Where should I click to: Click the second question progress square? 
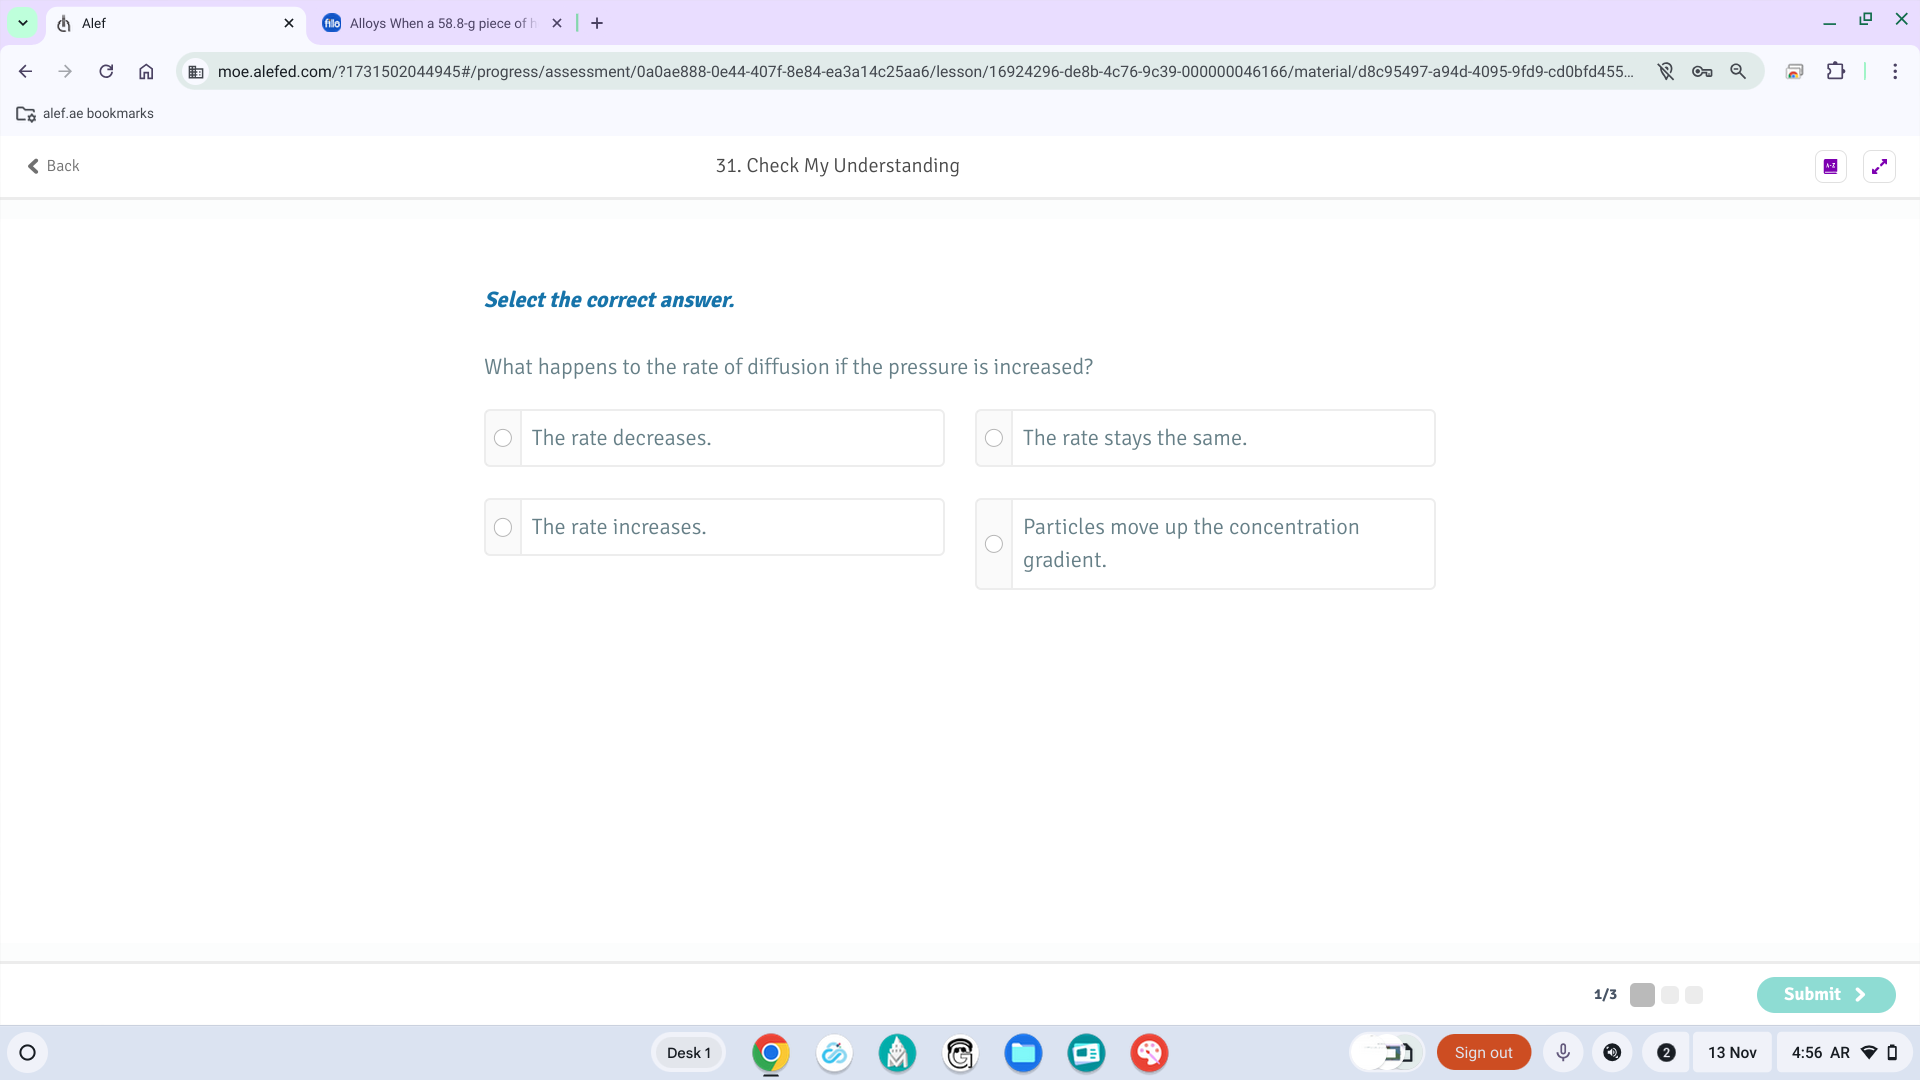point(1669,994)
